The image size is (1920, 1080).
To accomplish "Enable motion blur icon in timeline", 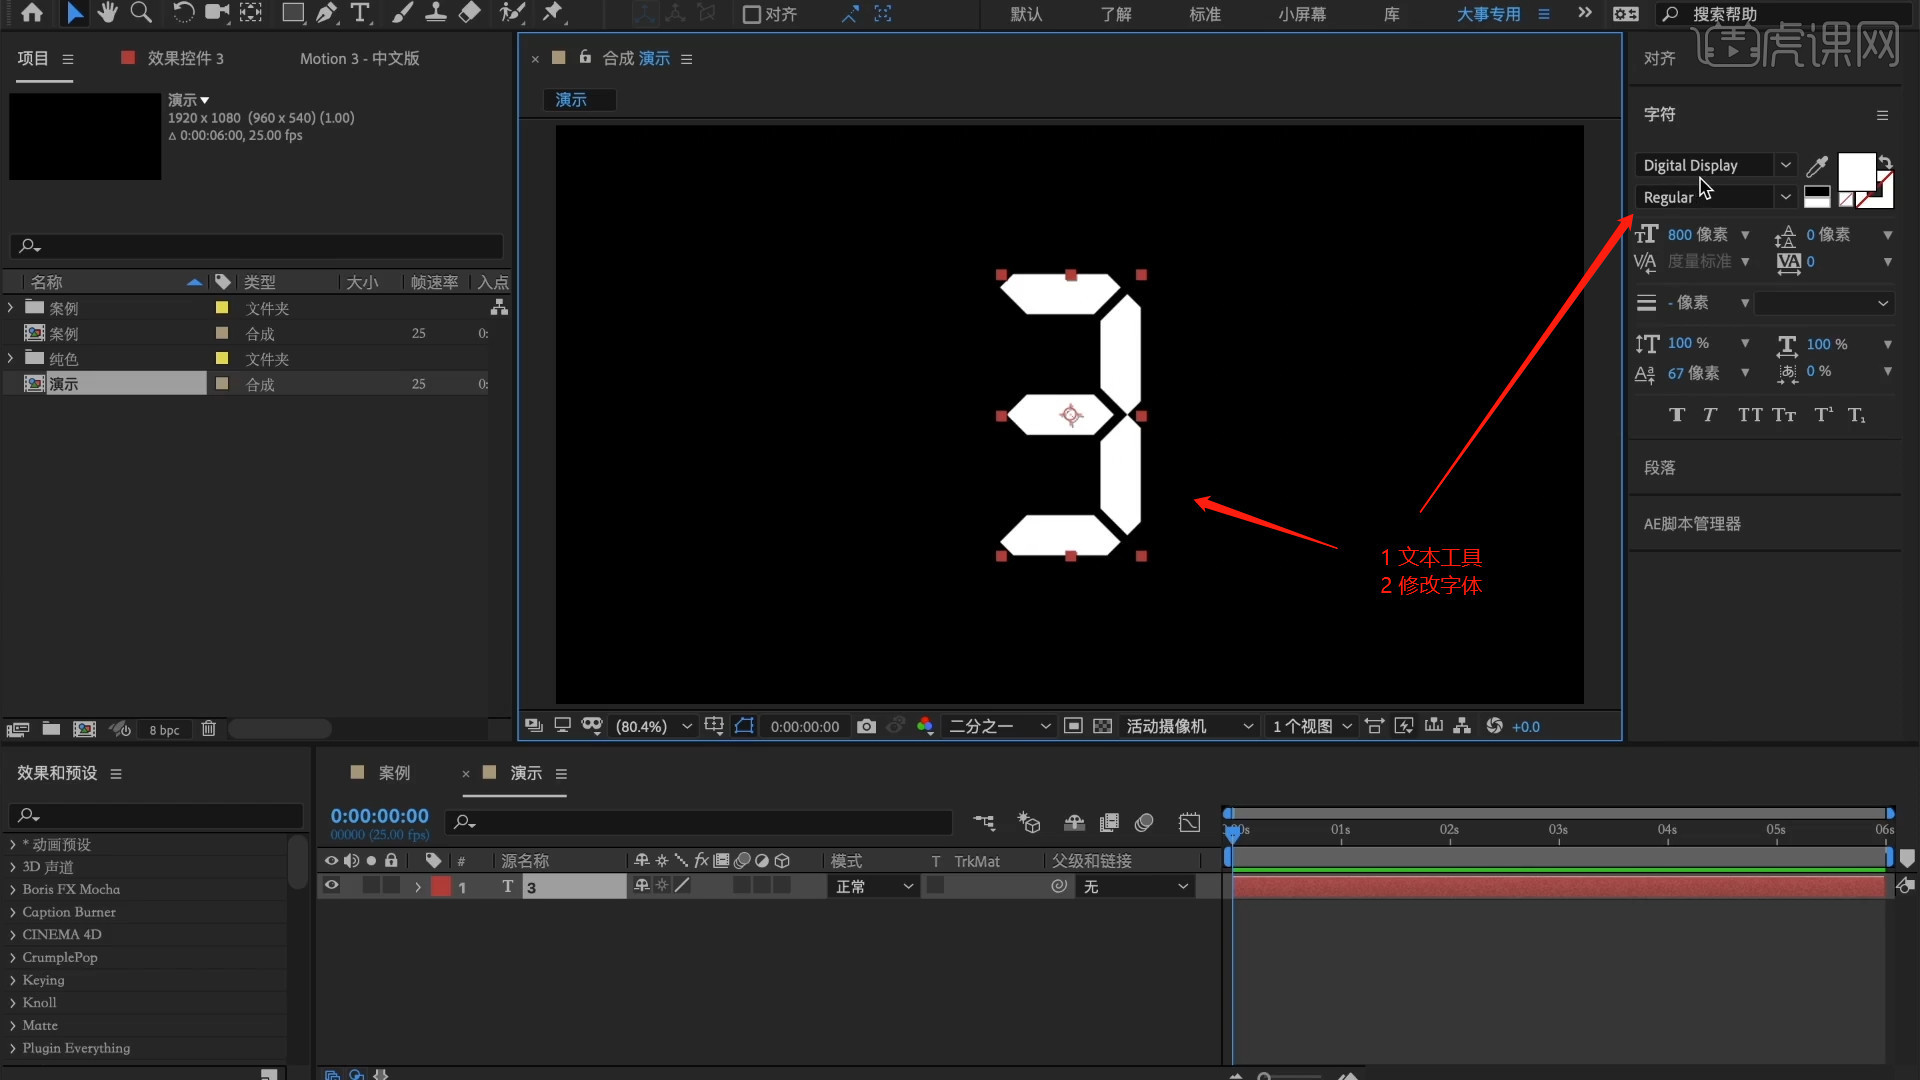I will (1144, 822).
